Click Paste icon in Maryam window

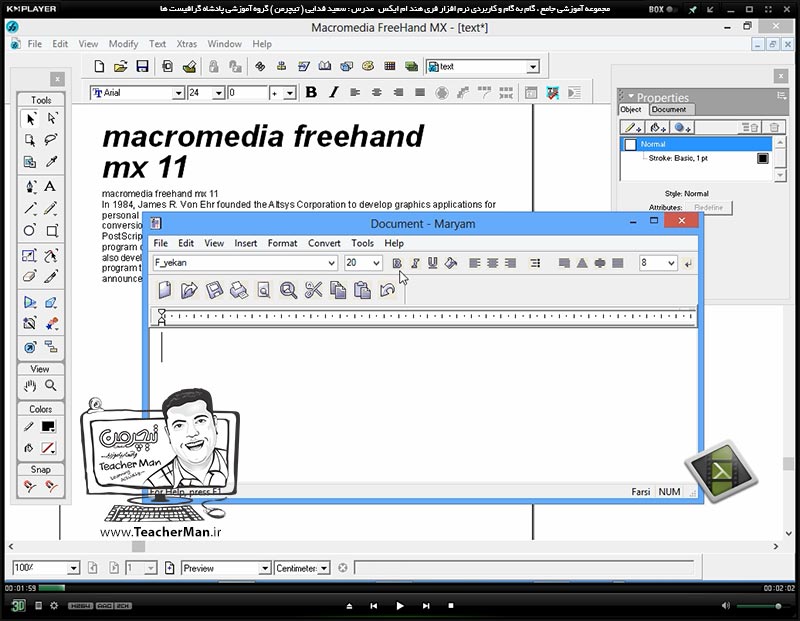[x=362, y=290]
